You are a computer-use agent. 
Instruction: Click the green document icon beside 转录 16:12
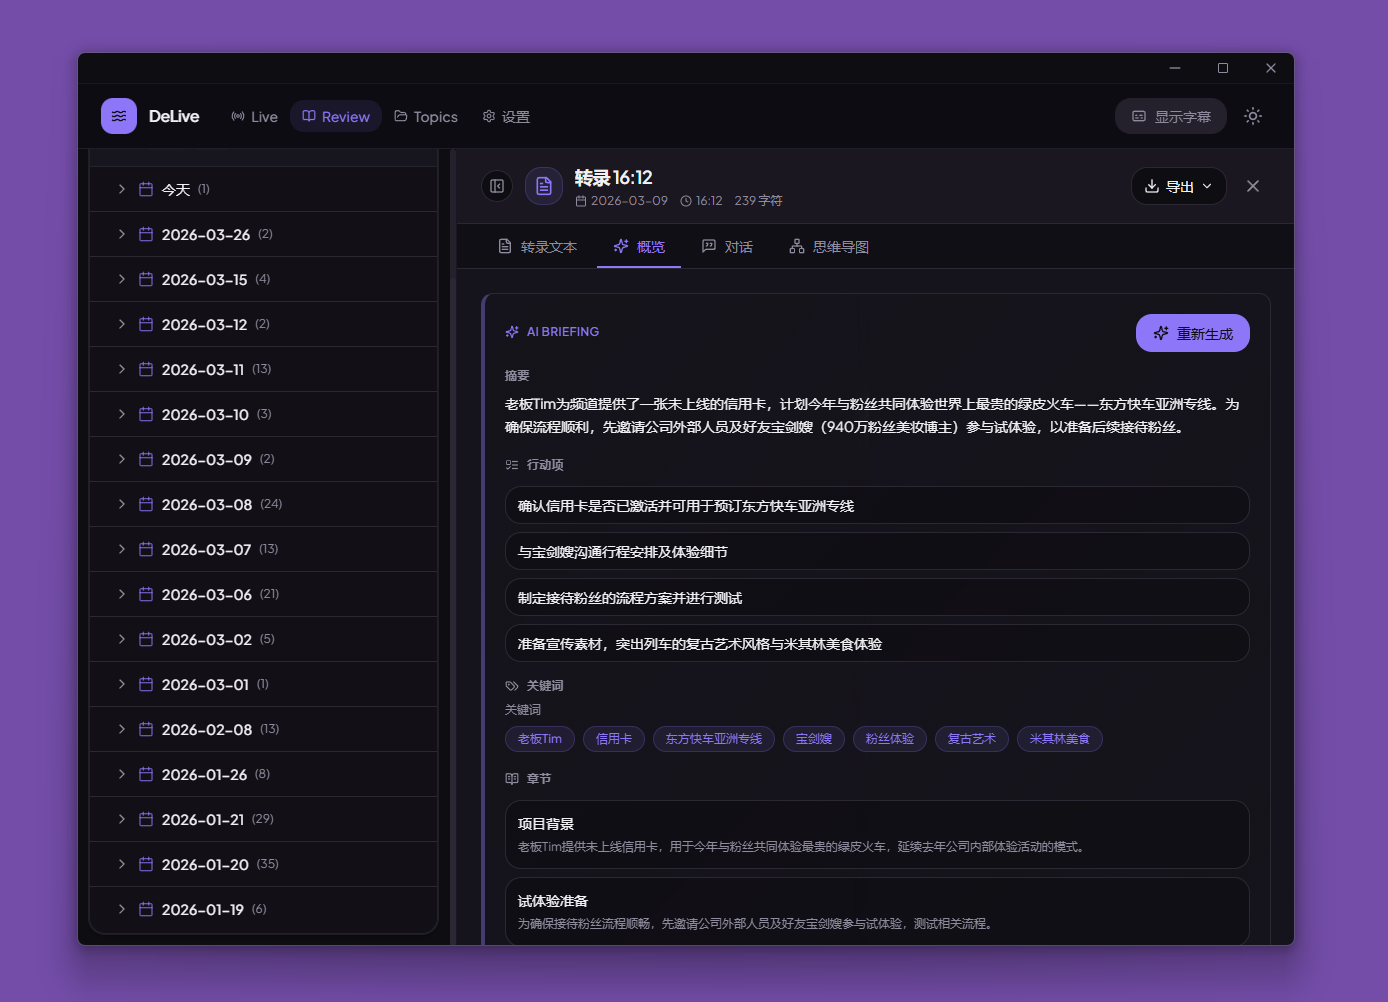tap(543, 186)
